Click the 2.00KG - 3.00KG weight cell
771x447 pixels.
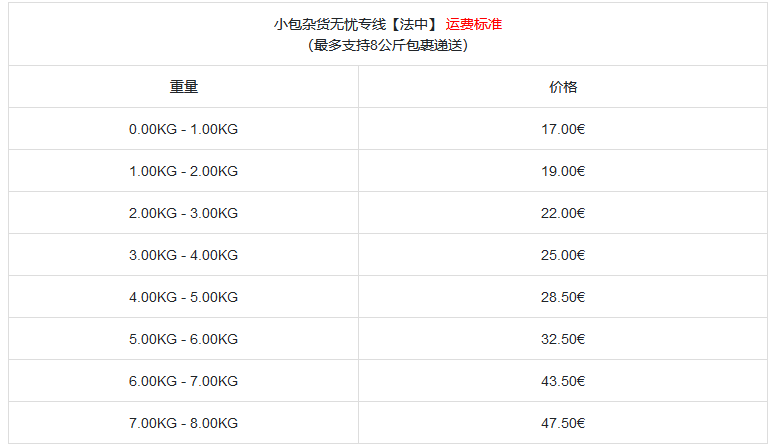point(184,213)
